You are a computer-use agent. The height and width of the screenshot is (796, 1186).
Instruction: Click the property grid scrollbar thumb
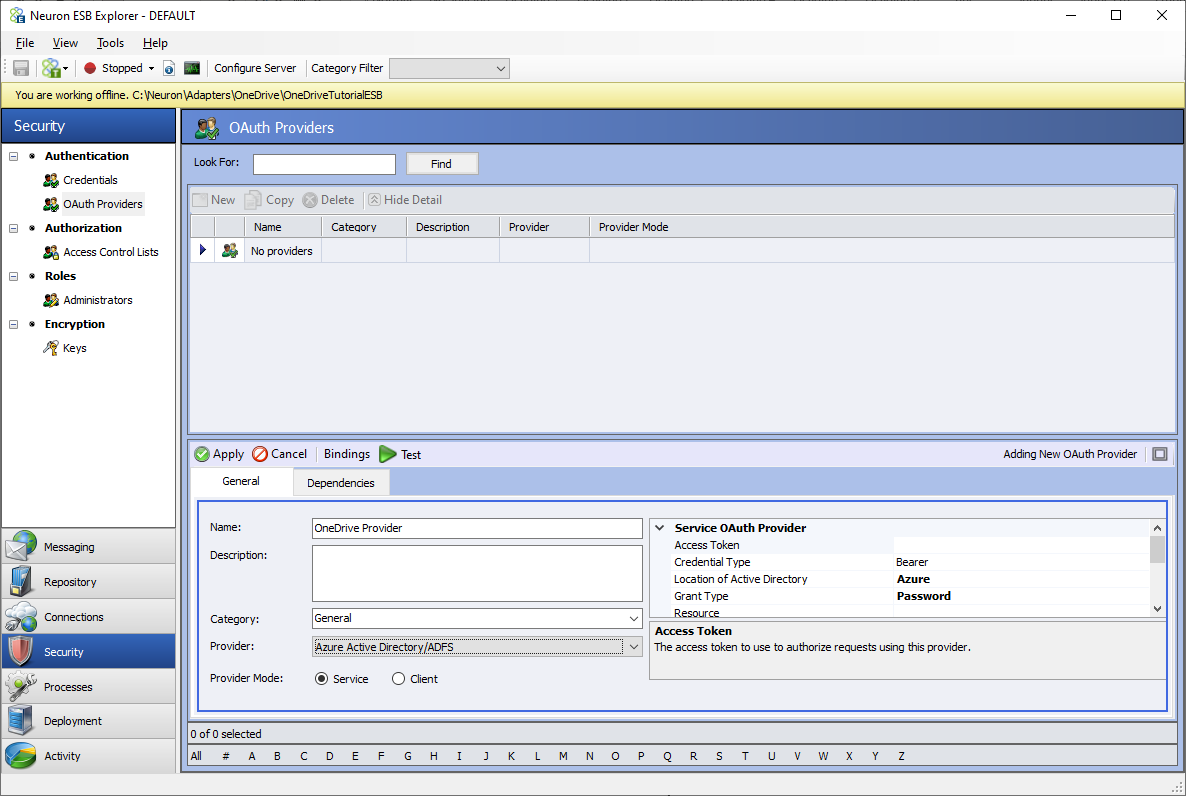click(x=1157, y=549)
